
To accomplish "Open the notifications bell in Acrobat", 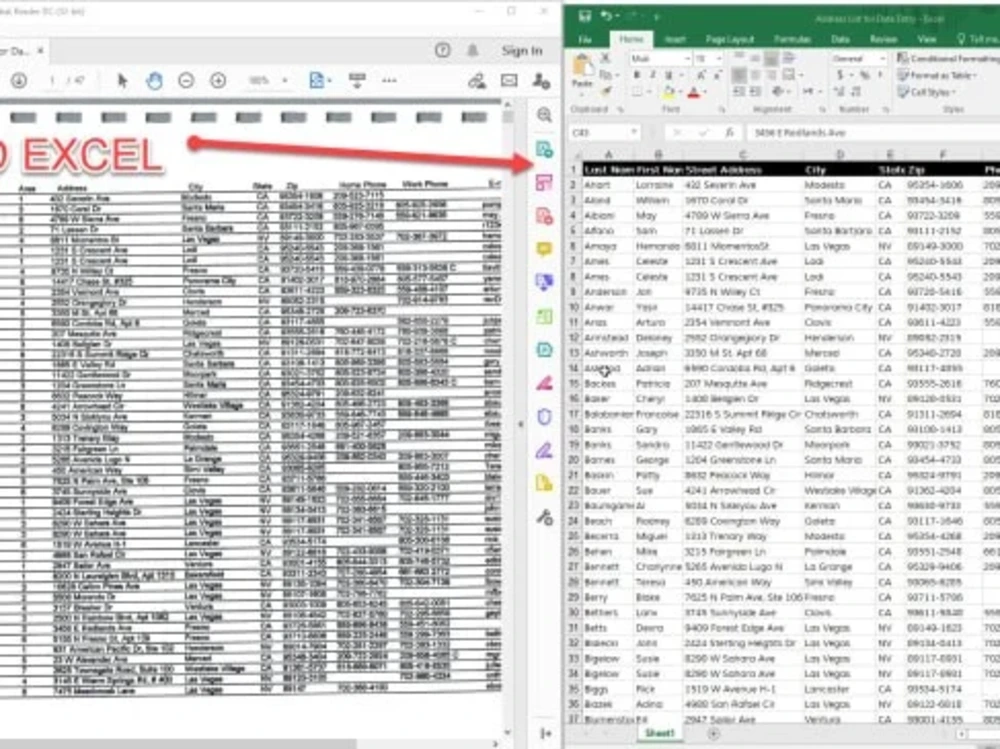I will point(473,50).
